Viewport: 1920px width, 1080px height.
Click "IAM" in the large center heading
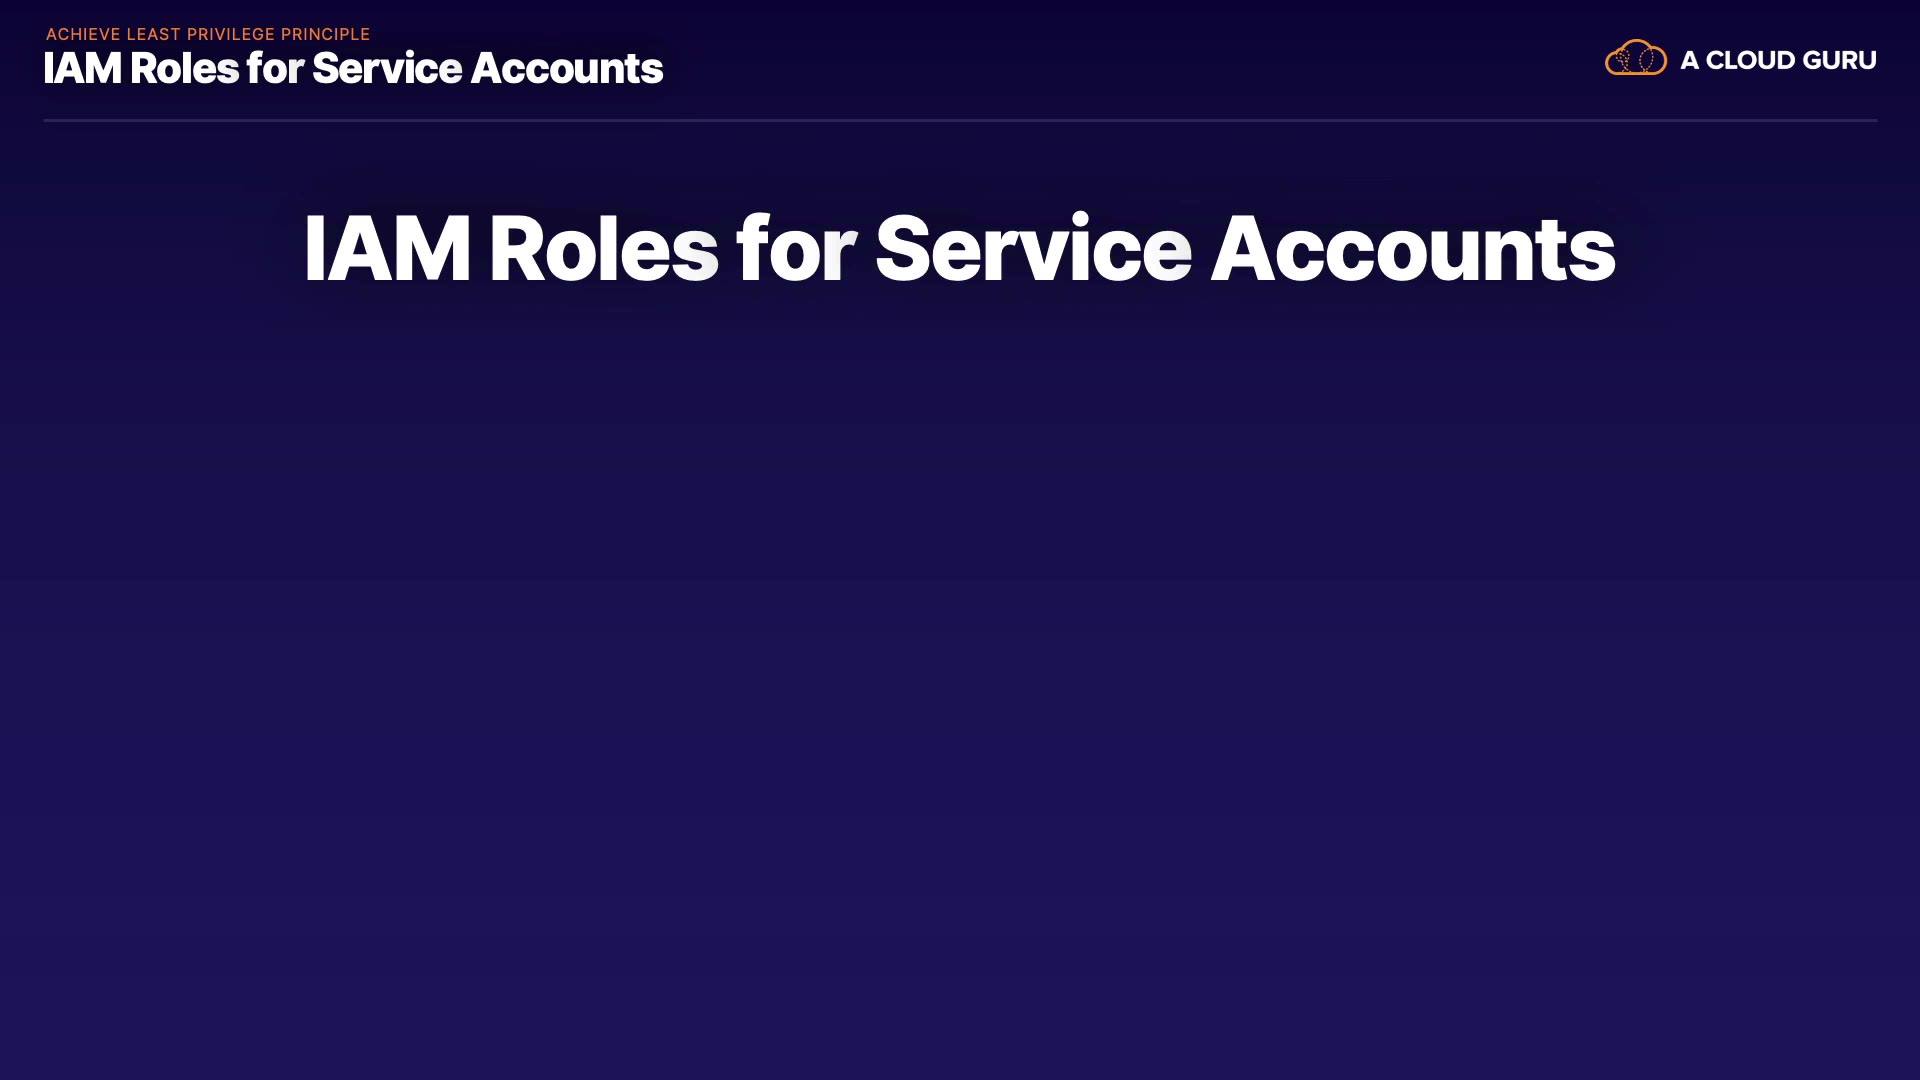pyautogui.click(x=386, y=249)
